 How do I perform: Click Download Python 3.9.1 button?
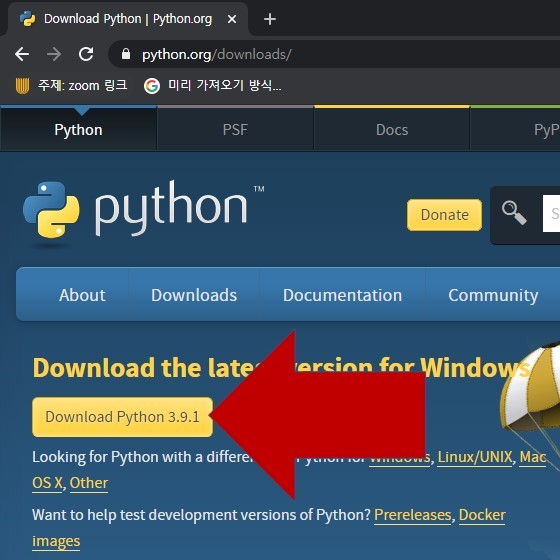click(122, 417)
